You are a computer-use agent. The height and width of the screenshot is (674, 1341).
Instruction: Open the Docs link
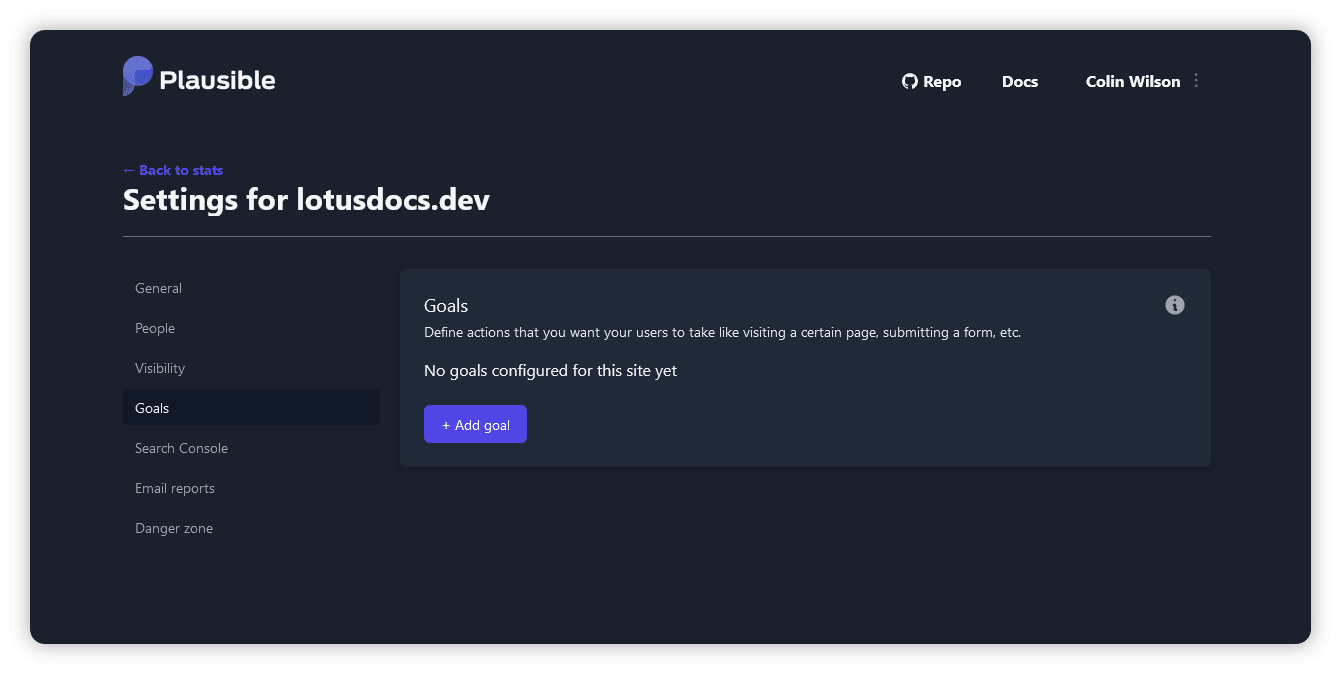(x=1019, y=82)
